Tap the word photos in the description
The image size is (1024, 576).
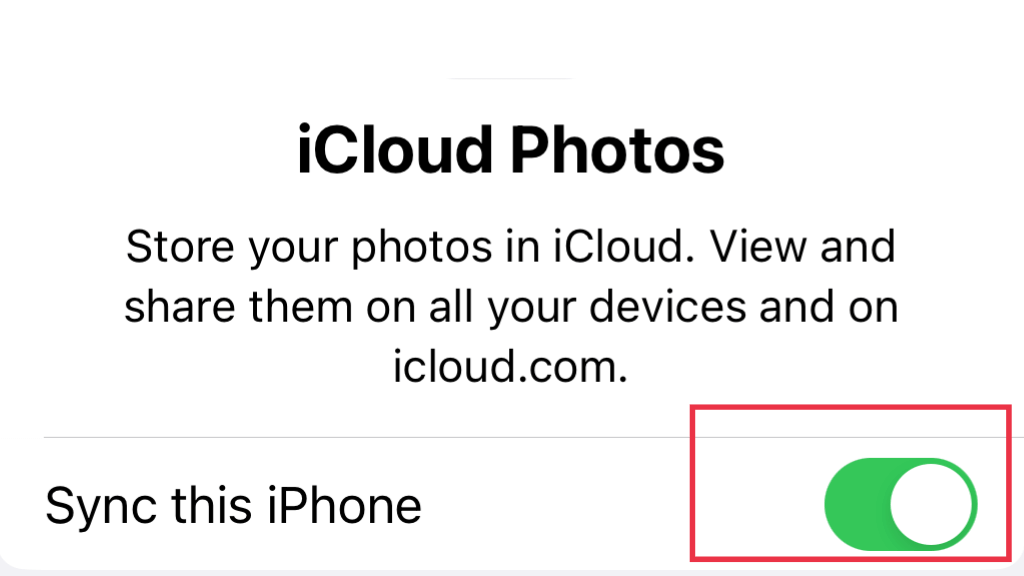422,248
